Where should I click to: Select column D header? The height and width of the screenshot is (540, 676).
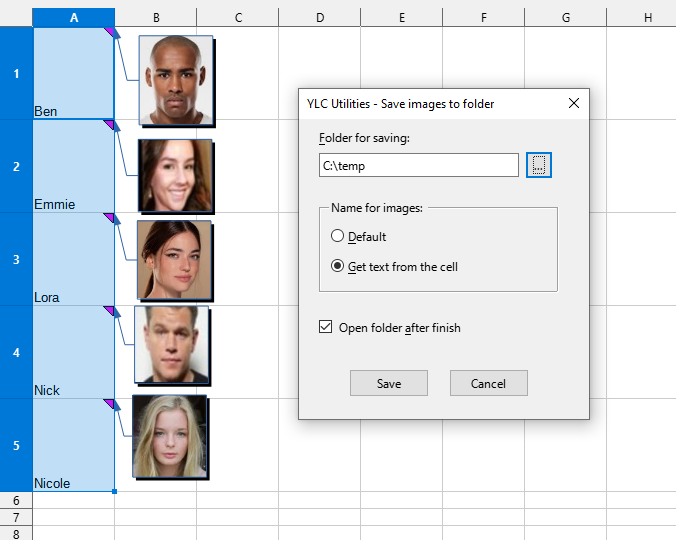[x=319, y=18]
